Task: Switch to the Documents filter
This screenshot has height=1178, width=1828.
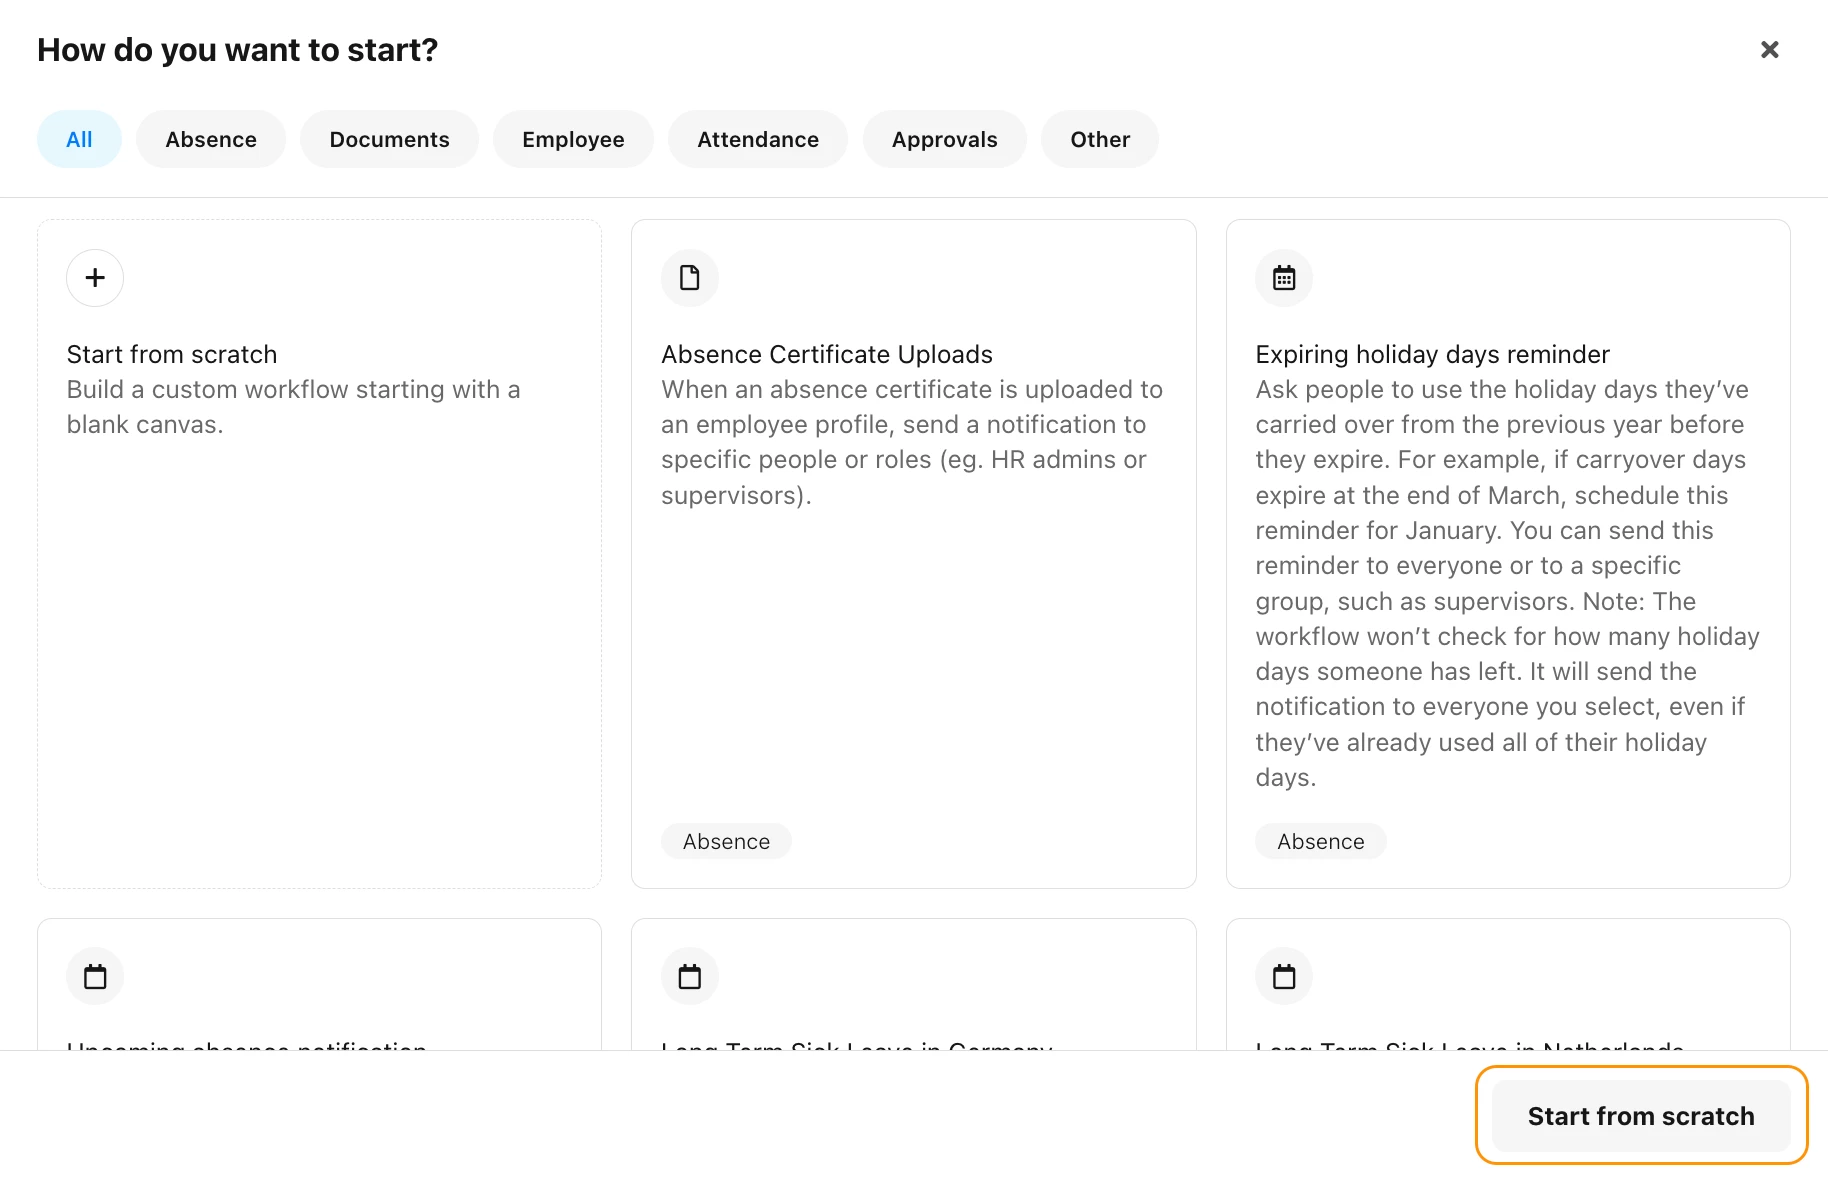Action: 389,139
